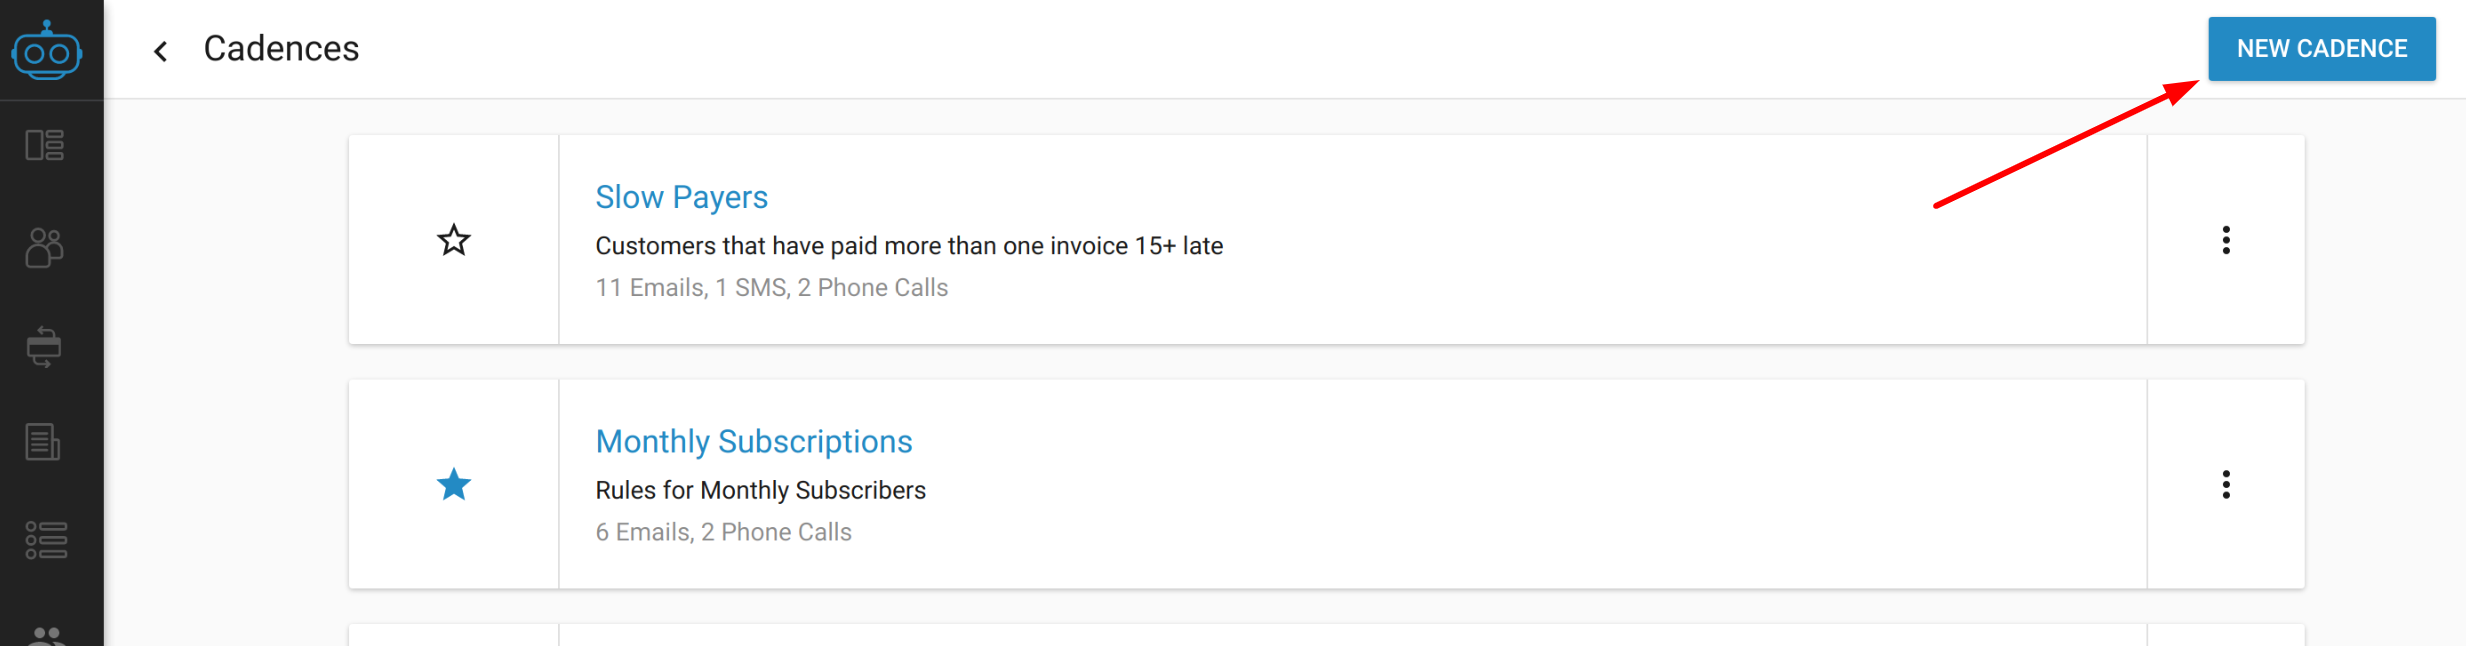Click the Cadences page title
Viewport: 2466px width, 646px height.
pos(281,49)
